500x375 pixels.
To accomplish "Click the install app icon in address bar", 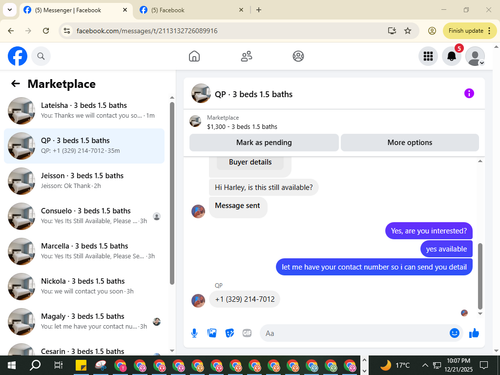I will pyautogui.click(x=392, y=31).
